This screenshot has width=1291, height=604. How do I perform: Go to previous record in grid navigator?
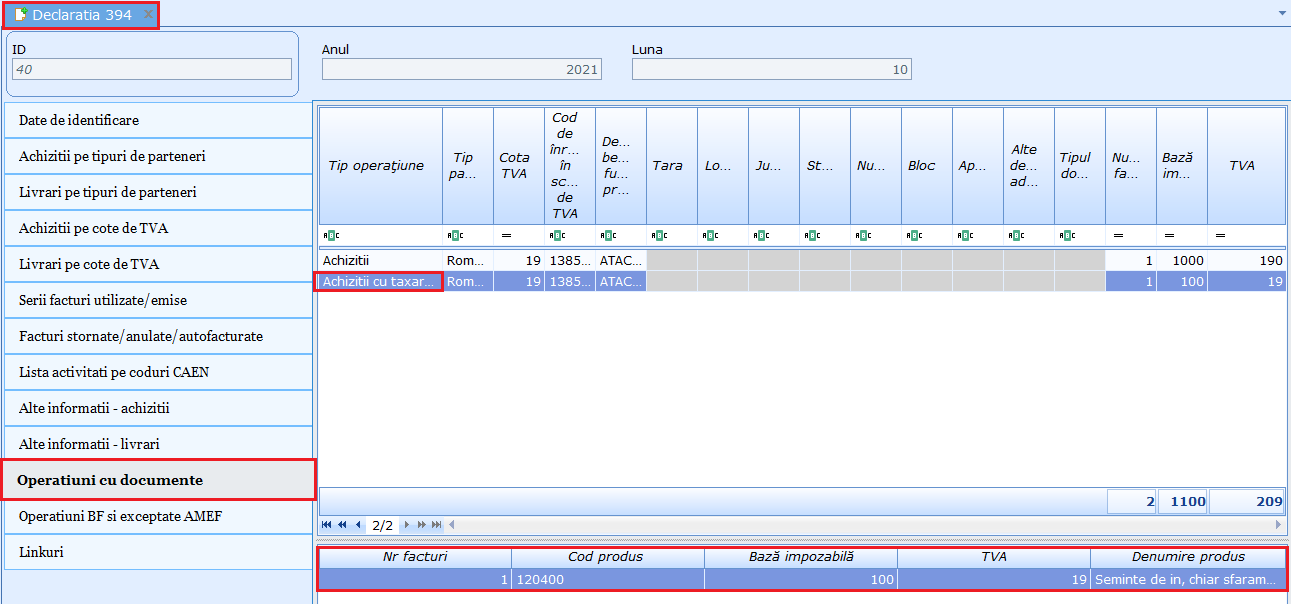tap(359, 524)
